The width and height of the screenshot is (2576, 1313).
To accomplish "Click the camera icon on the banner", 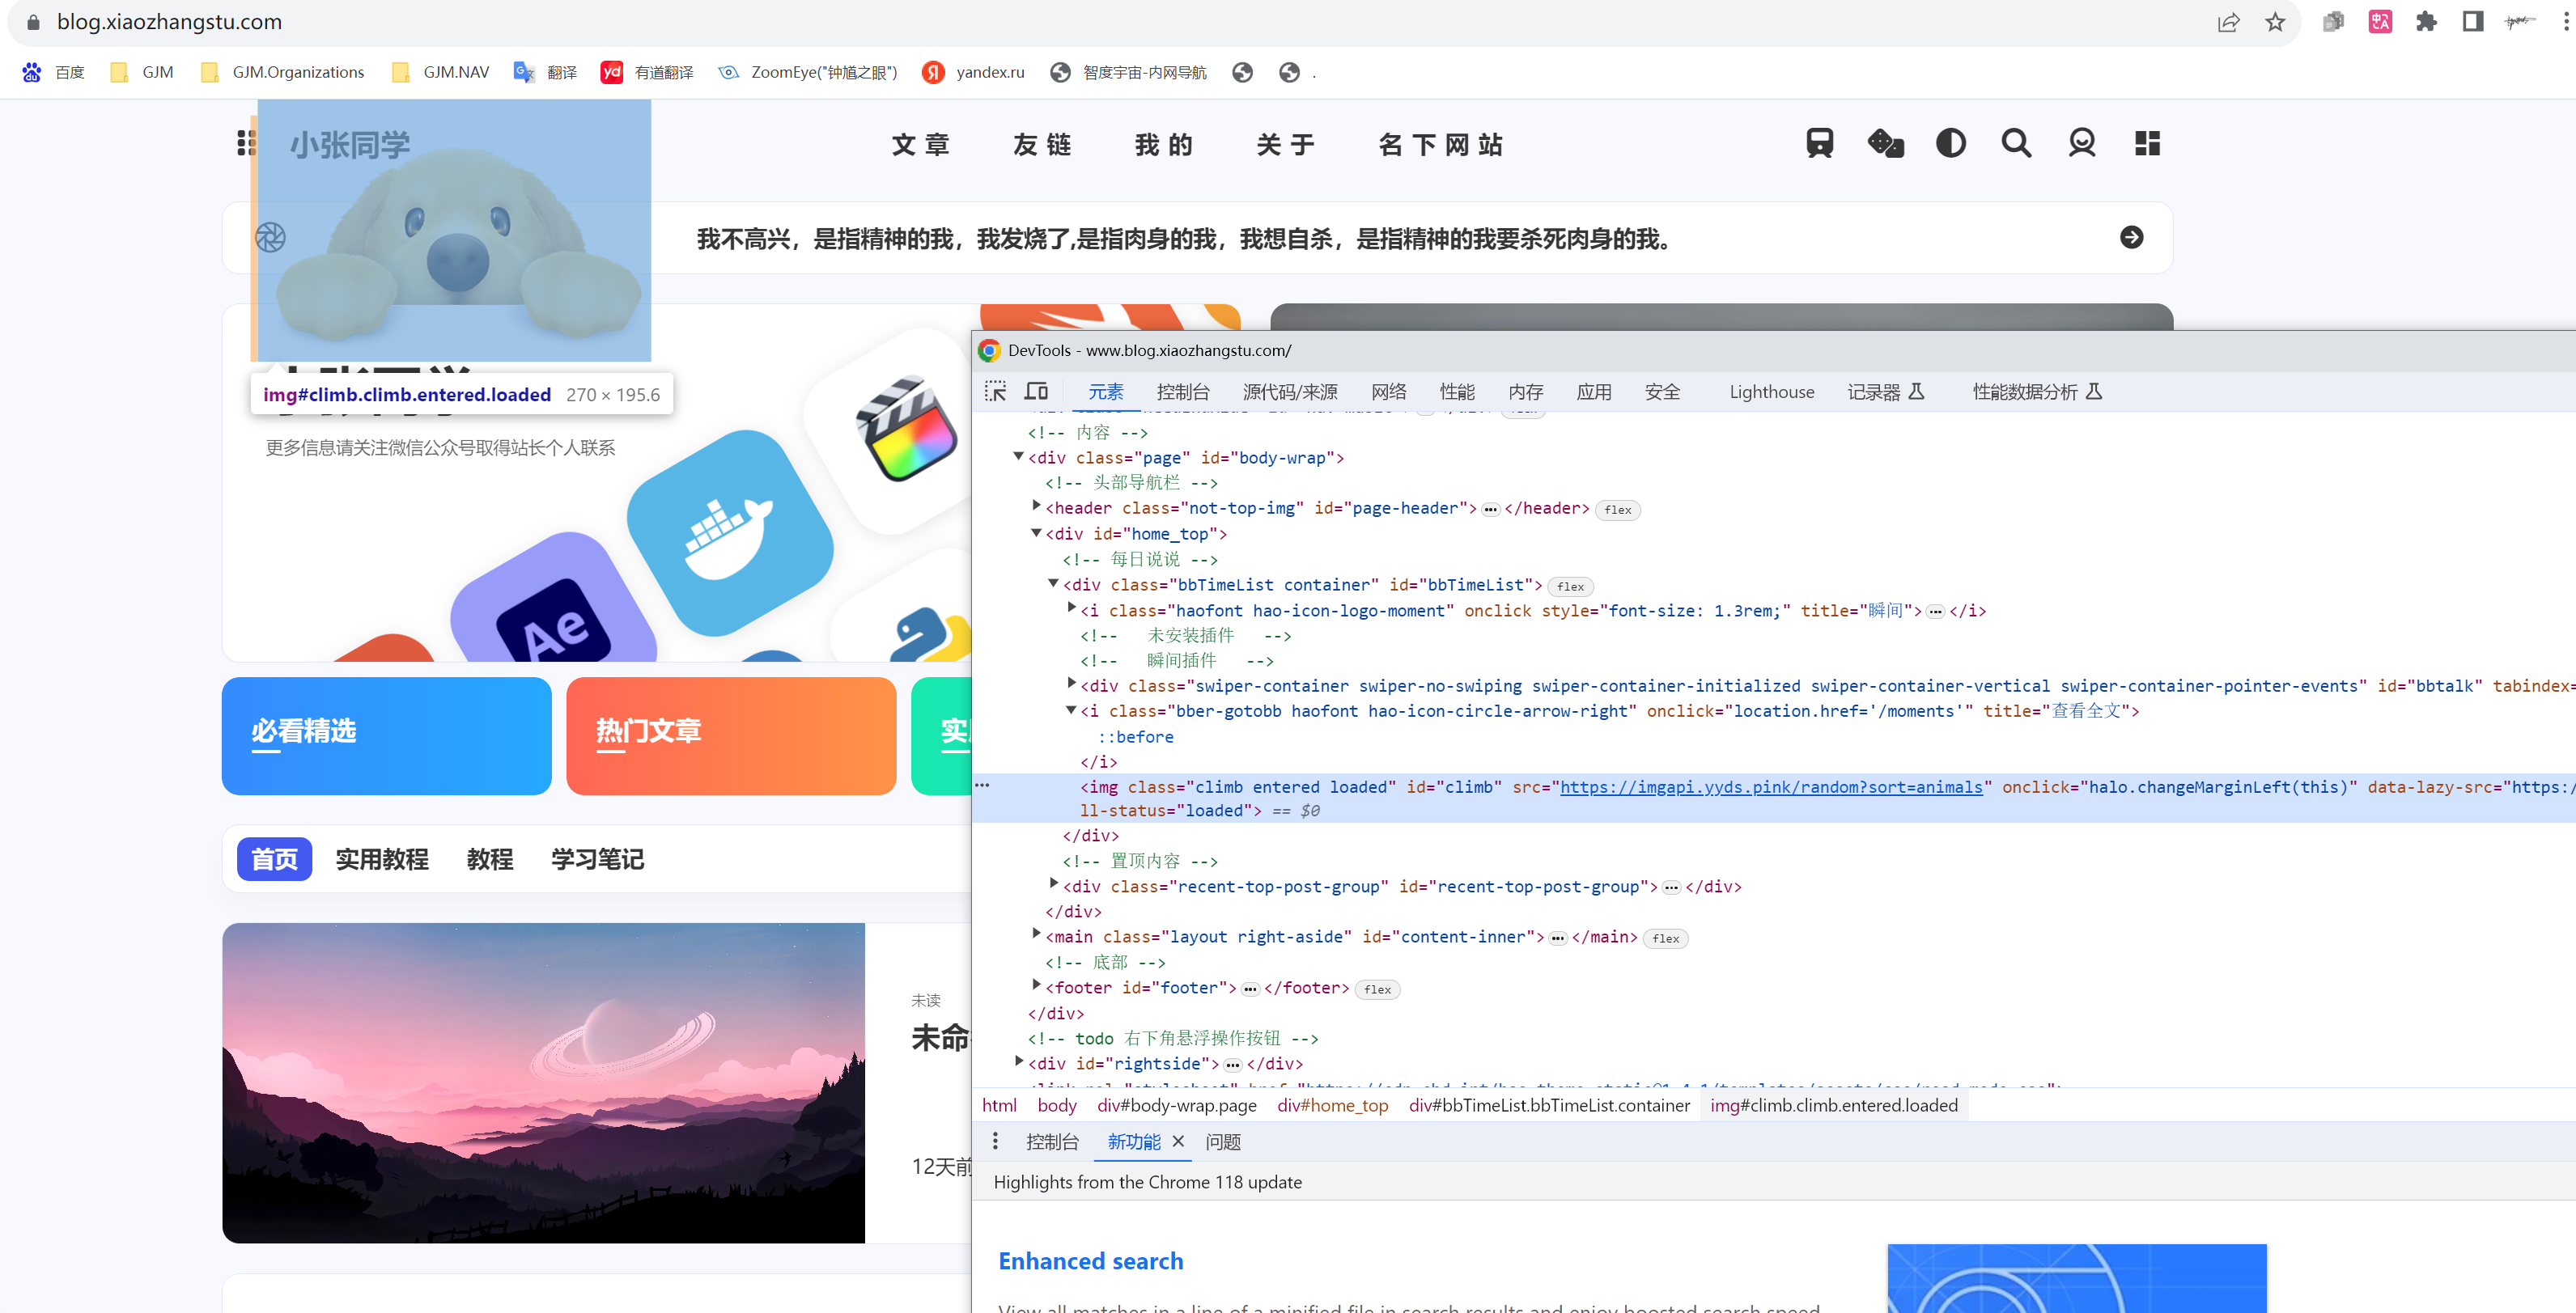I will [x=270, y=237].
